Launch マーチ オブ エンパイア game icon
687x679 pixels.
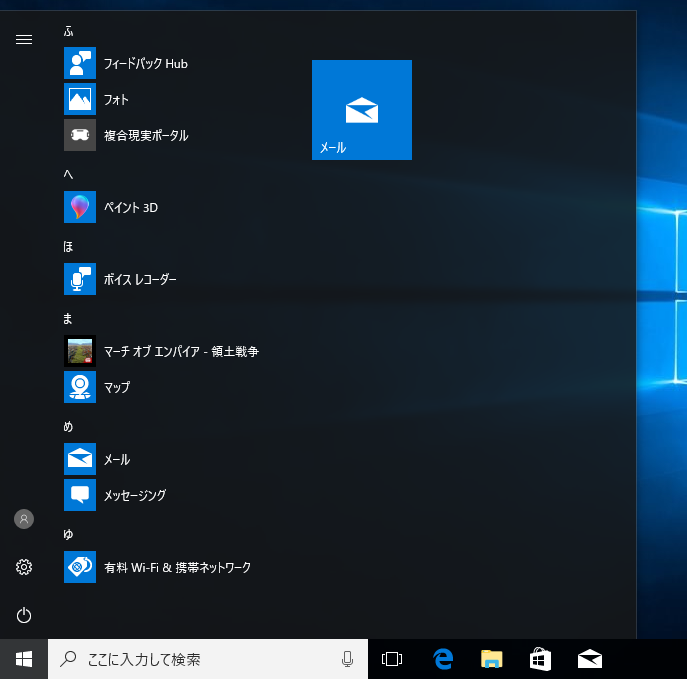(x=80, y=351)
